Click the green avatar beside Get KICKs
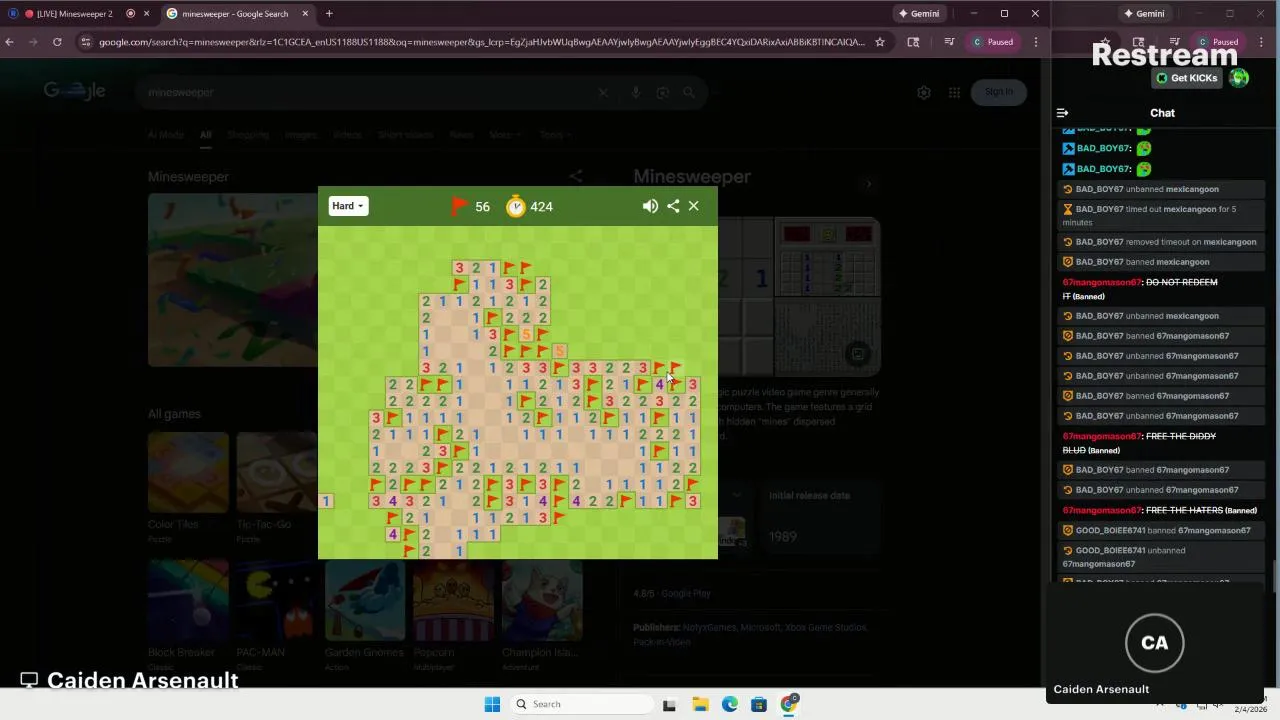This screenshot has height=720, width=1280. 1239,78
